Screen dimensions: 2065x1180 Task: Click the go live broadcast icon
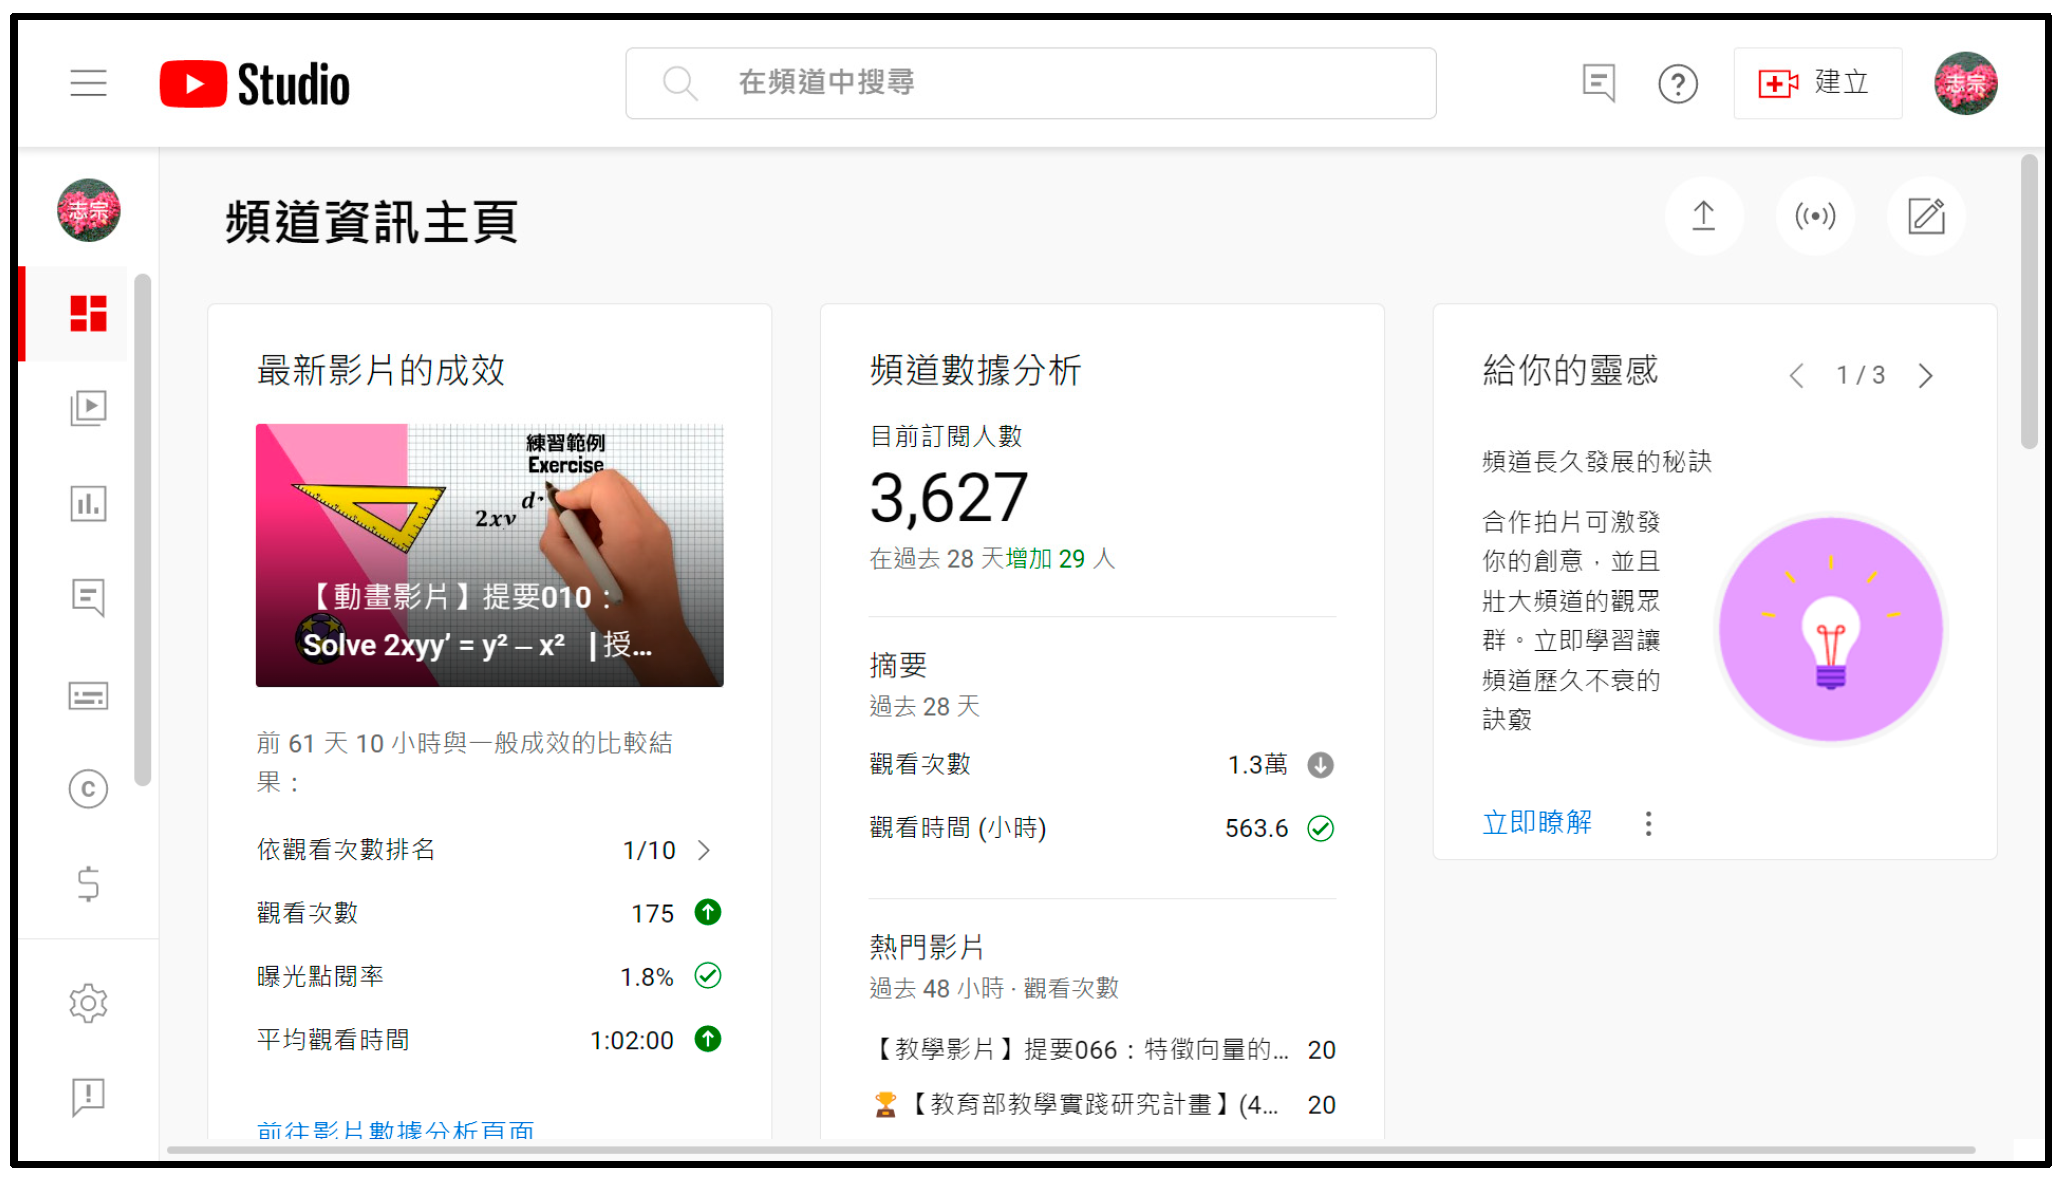click(1814, 216)
